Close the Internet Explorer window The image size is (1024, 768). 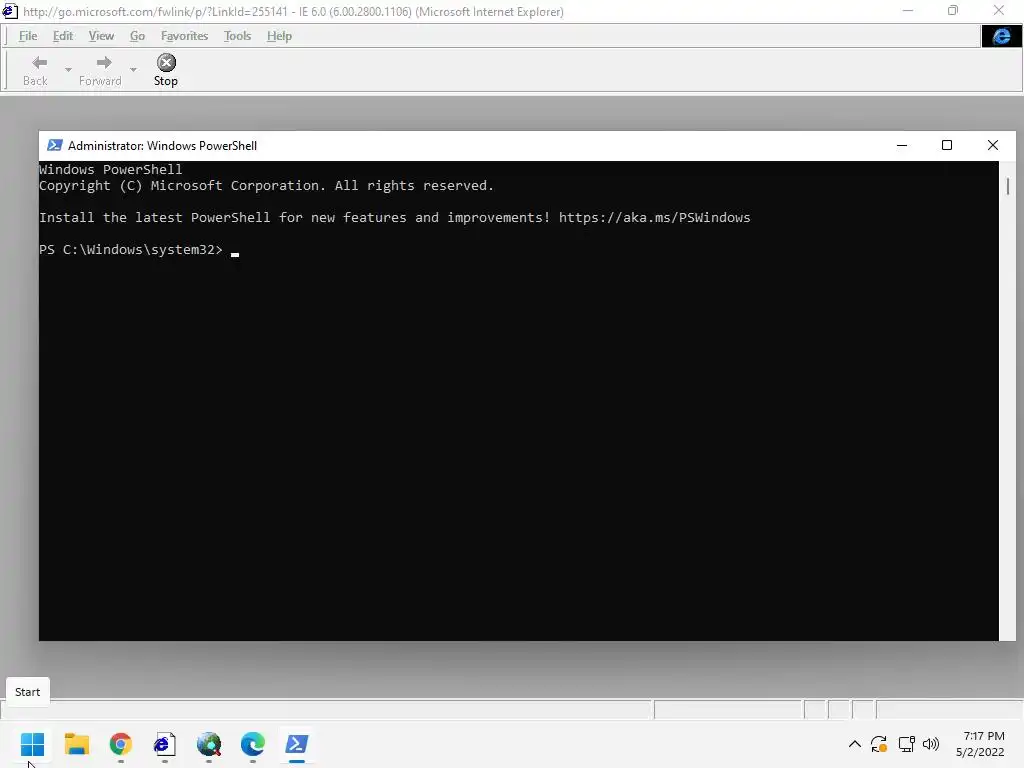pos(999,10)
